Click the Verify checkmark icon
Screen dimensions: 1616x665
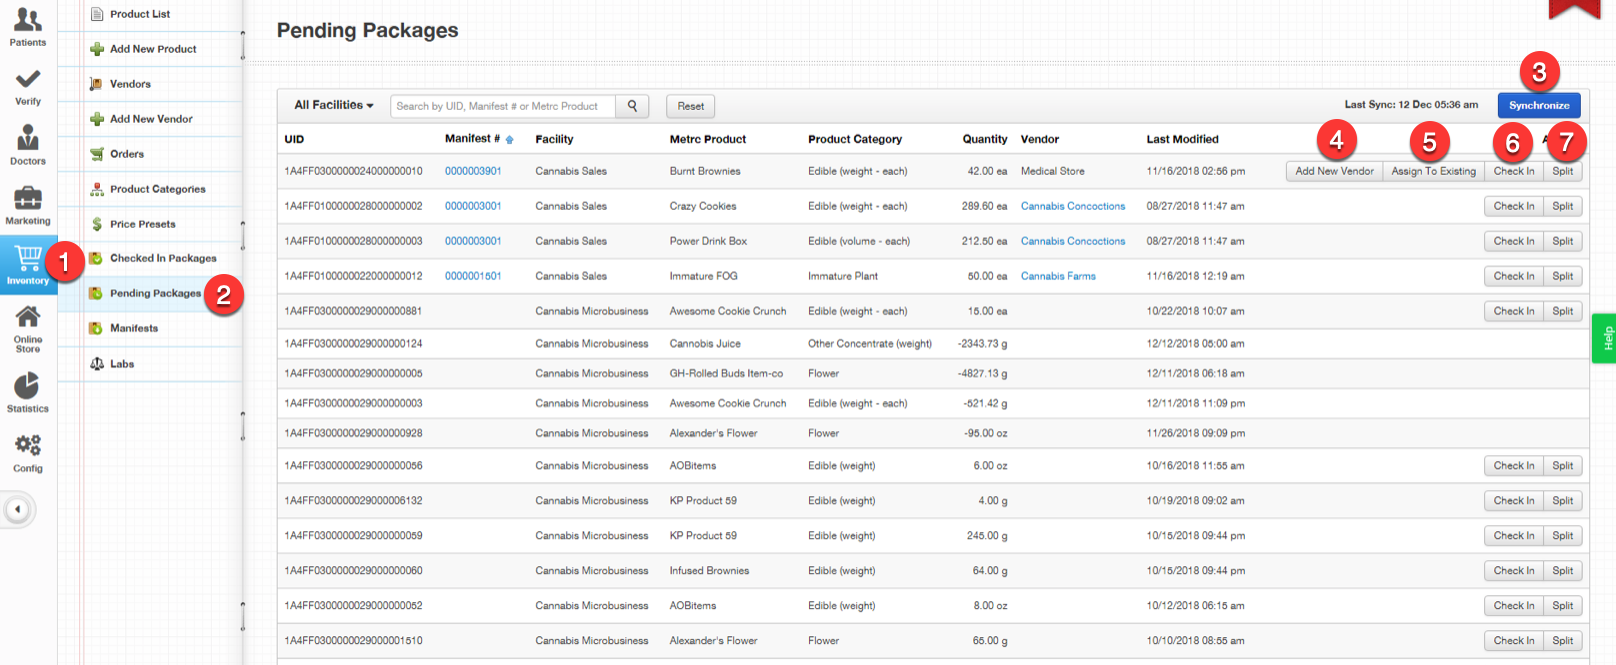point(28,80)
